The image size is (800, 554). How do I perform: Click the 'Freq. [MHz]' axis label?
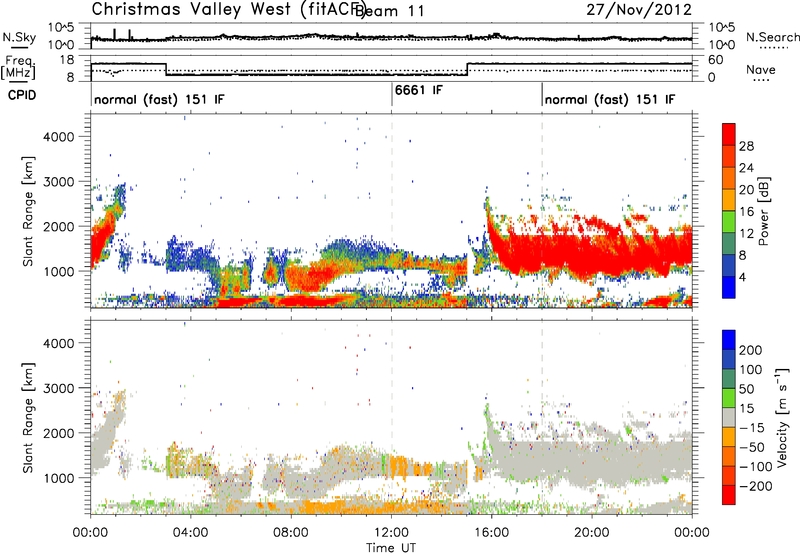[19, 68]
